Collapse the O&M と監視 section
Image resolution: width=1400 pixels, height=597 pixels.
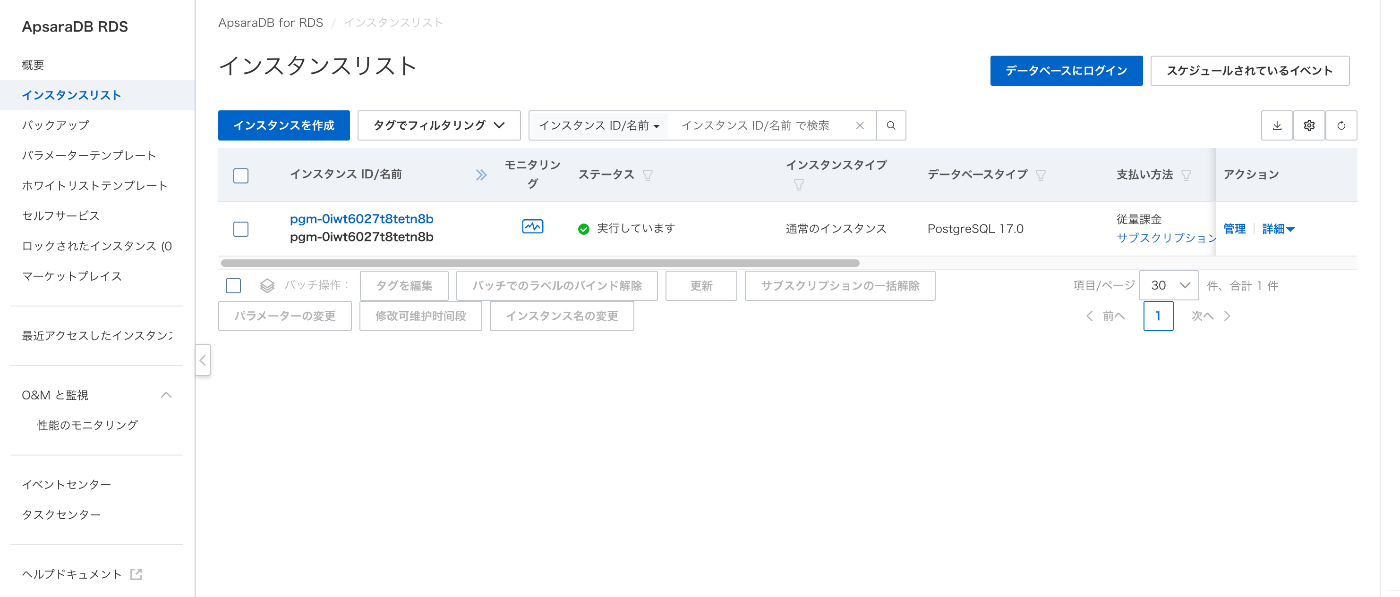click(x=167, y=395)
